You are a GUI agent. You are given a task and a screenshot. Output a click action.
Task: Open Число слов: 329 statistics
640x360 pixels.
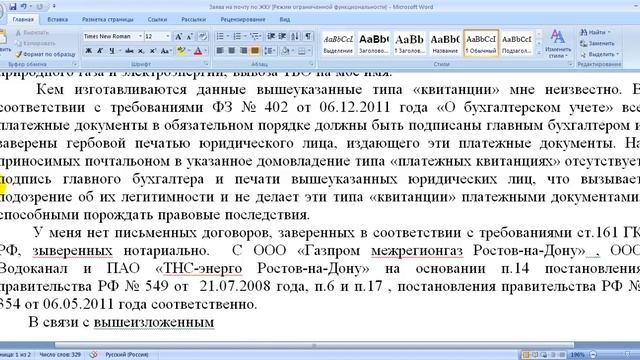click(x=60, y=355)
